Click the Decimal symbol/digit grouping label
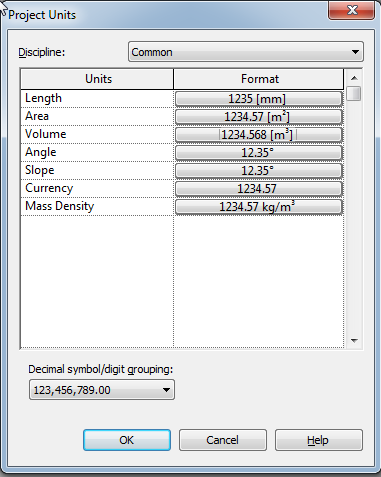The width and height of the screenshot is (381, 477). 101,369
